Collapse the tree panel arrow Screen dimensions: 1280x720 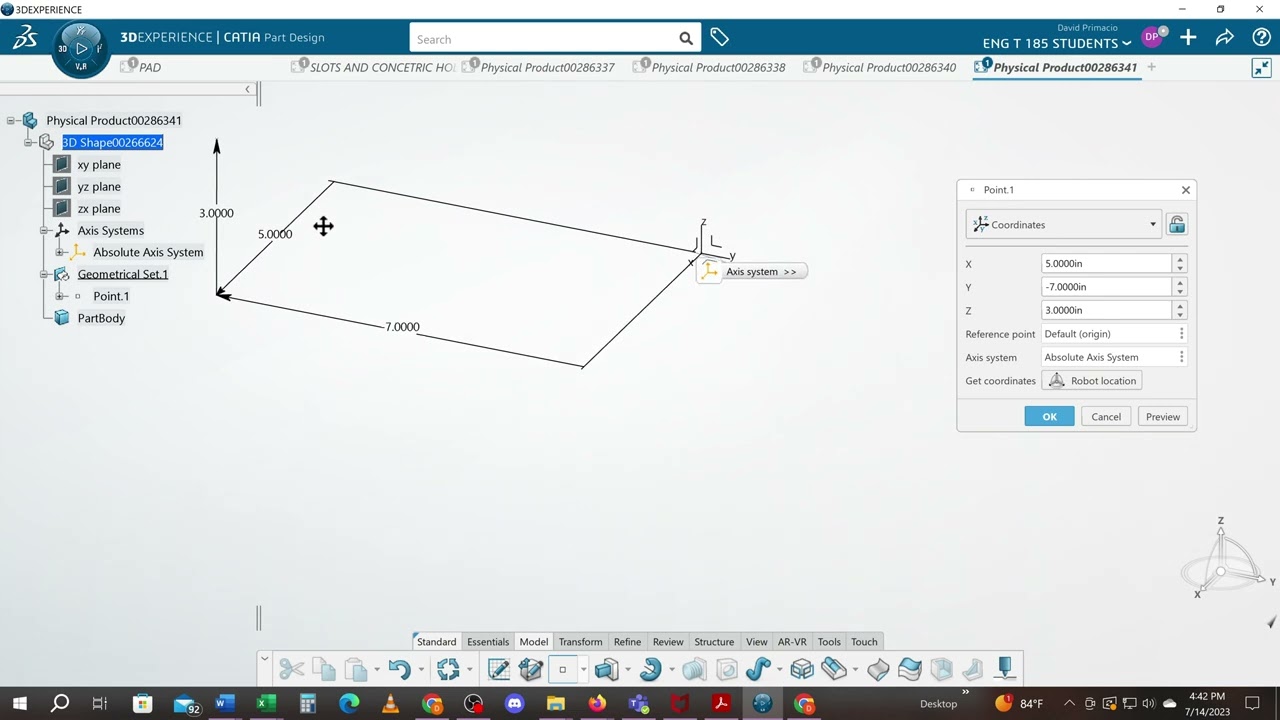pyautogui.click(x=247, y=89)
